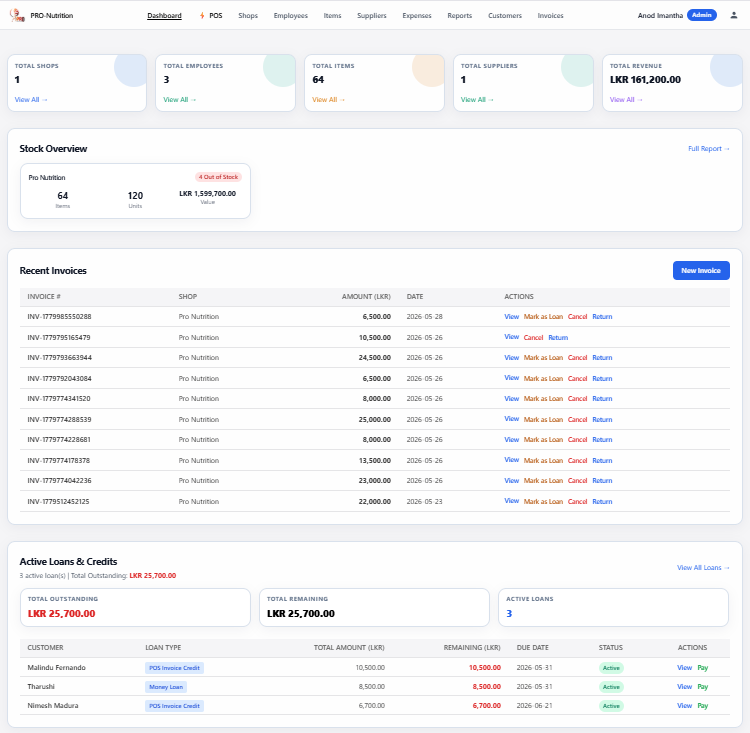750x733 pixels.
Task: Select the LKR 1,599,700.00 stock value
Action: [x=208, y=193]
